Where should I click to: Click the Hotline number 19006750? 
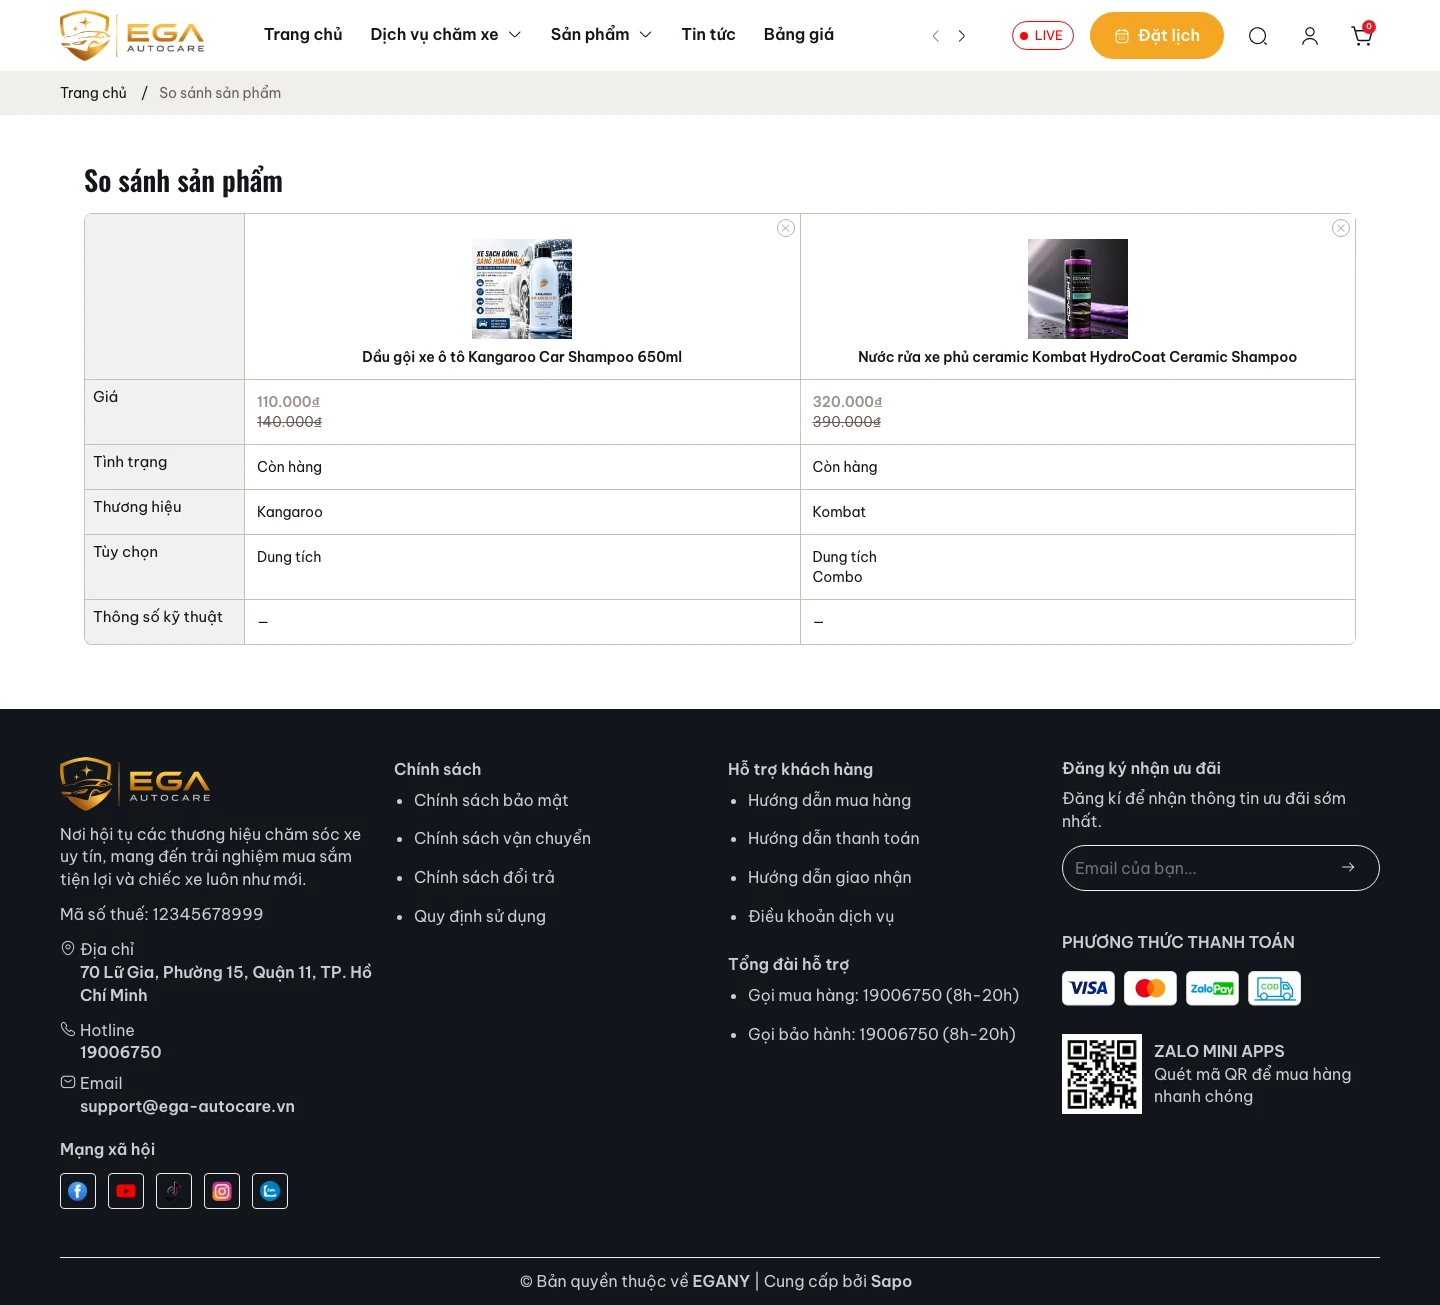click(x=121, y=1052)
